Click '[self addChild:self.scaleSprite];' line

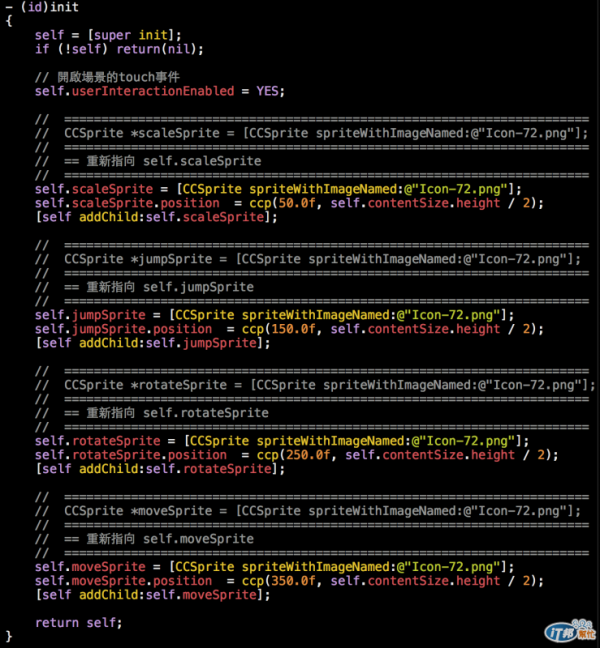click(x=156, y=217)
